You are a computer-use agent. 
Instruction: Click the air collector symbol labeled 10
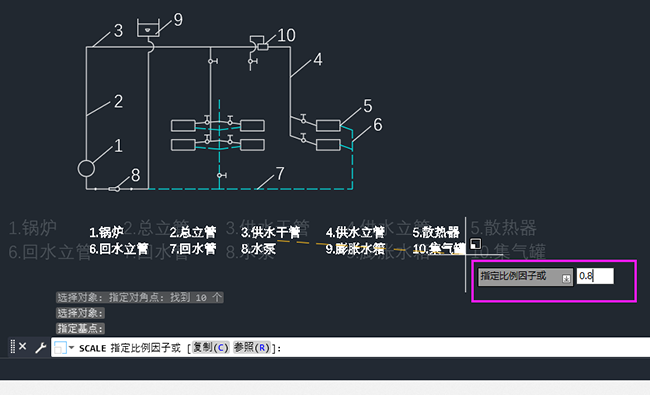(x=263, y=47)
